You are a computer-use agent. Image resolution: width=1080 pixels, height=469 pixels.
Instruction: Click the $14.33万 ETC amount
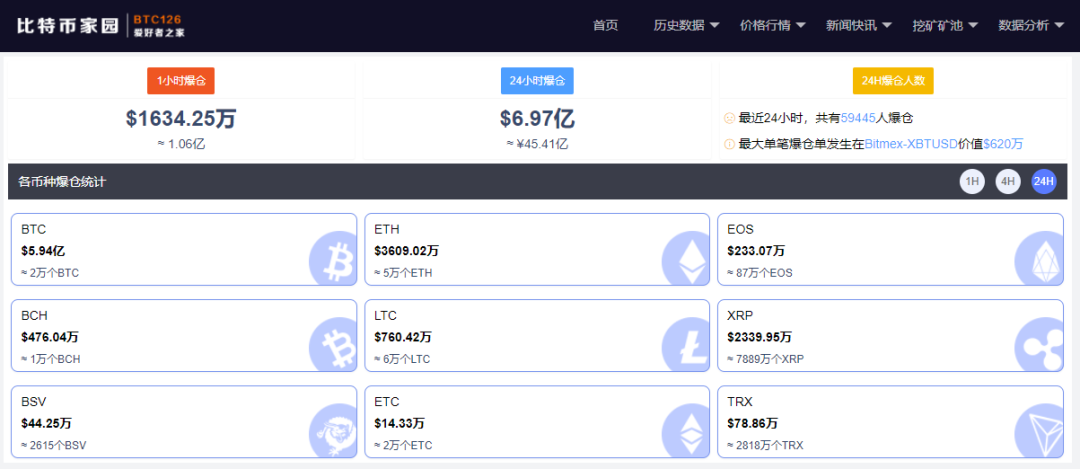click(399, 423)
